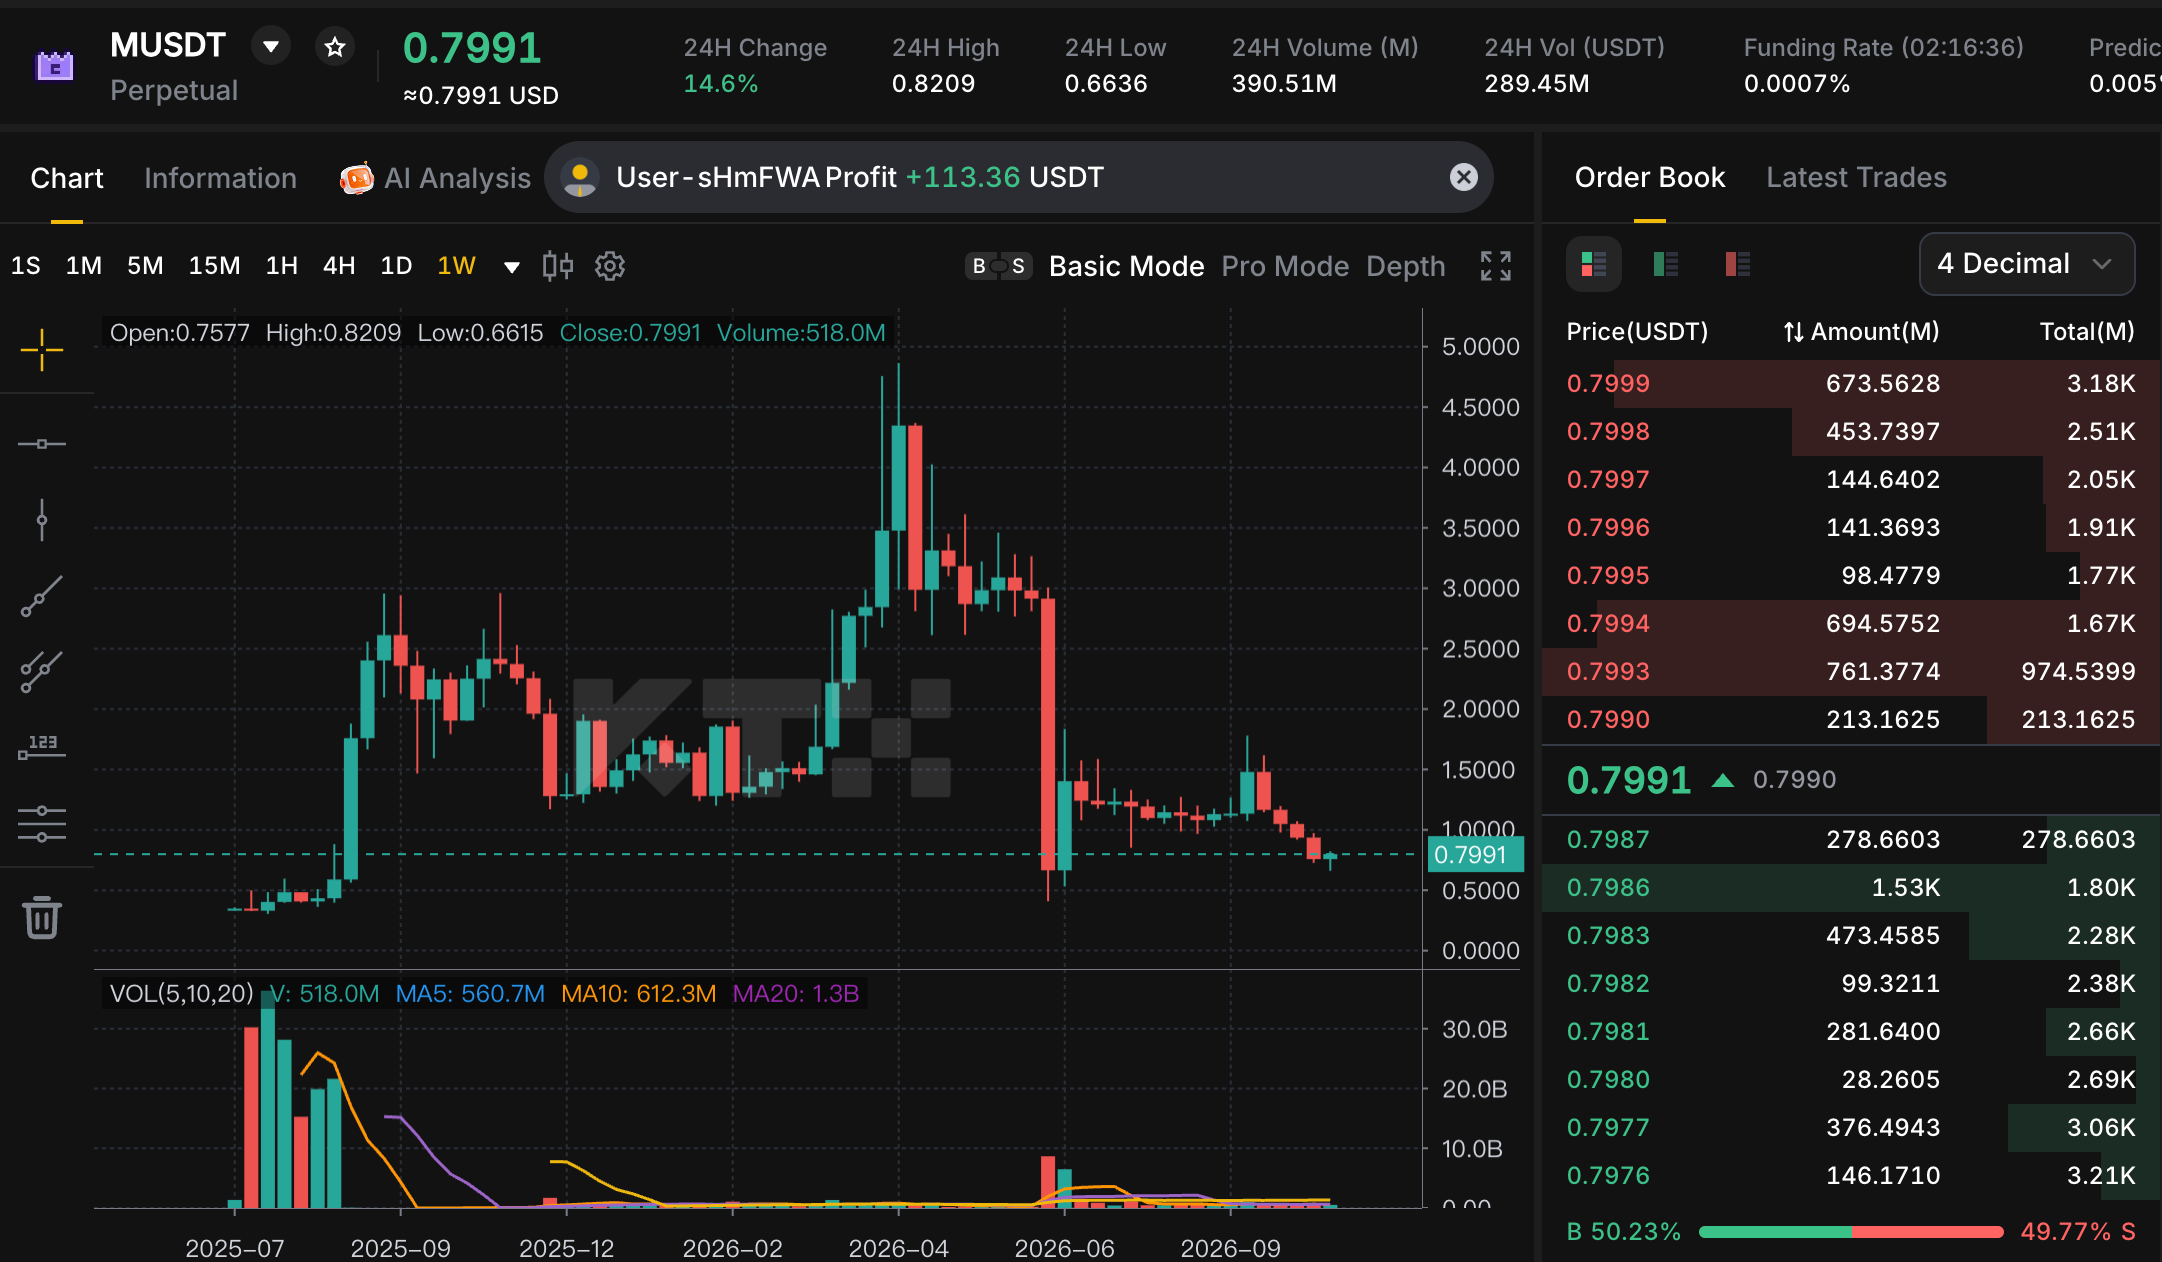This screenshot has height=1262, width=2162.
Task: Select the horizontal line drawing tool
Action: point(42,443)
